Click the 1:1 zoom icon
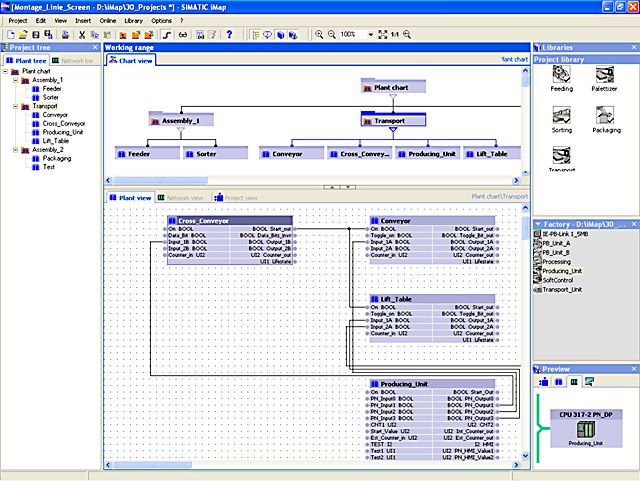This screenshot has width=640, height=481. (395, 35)
